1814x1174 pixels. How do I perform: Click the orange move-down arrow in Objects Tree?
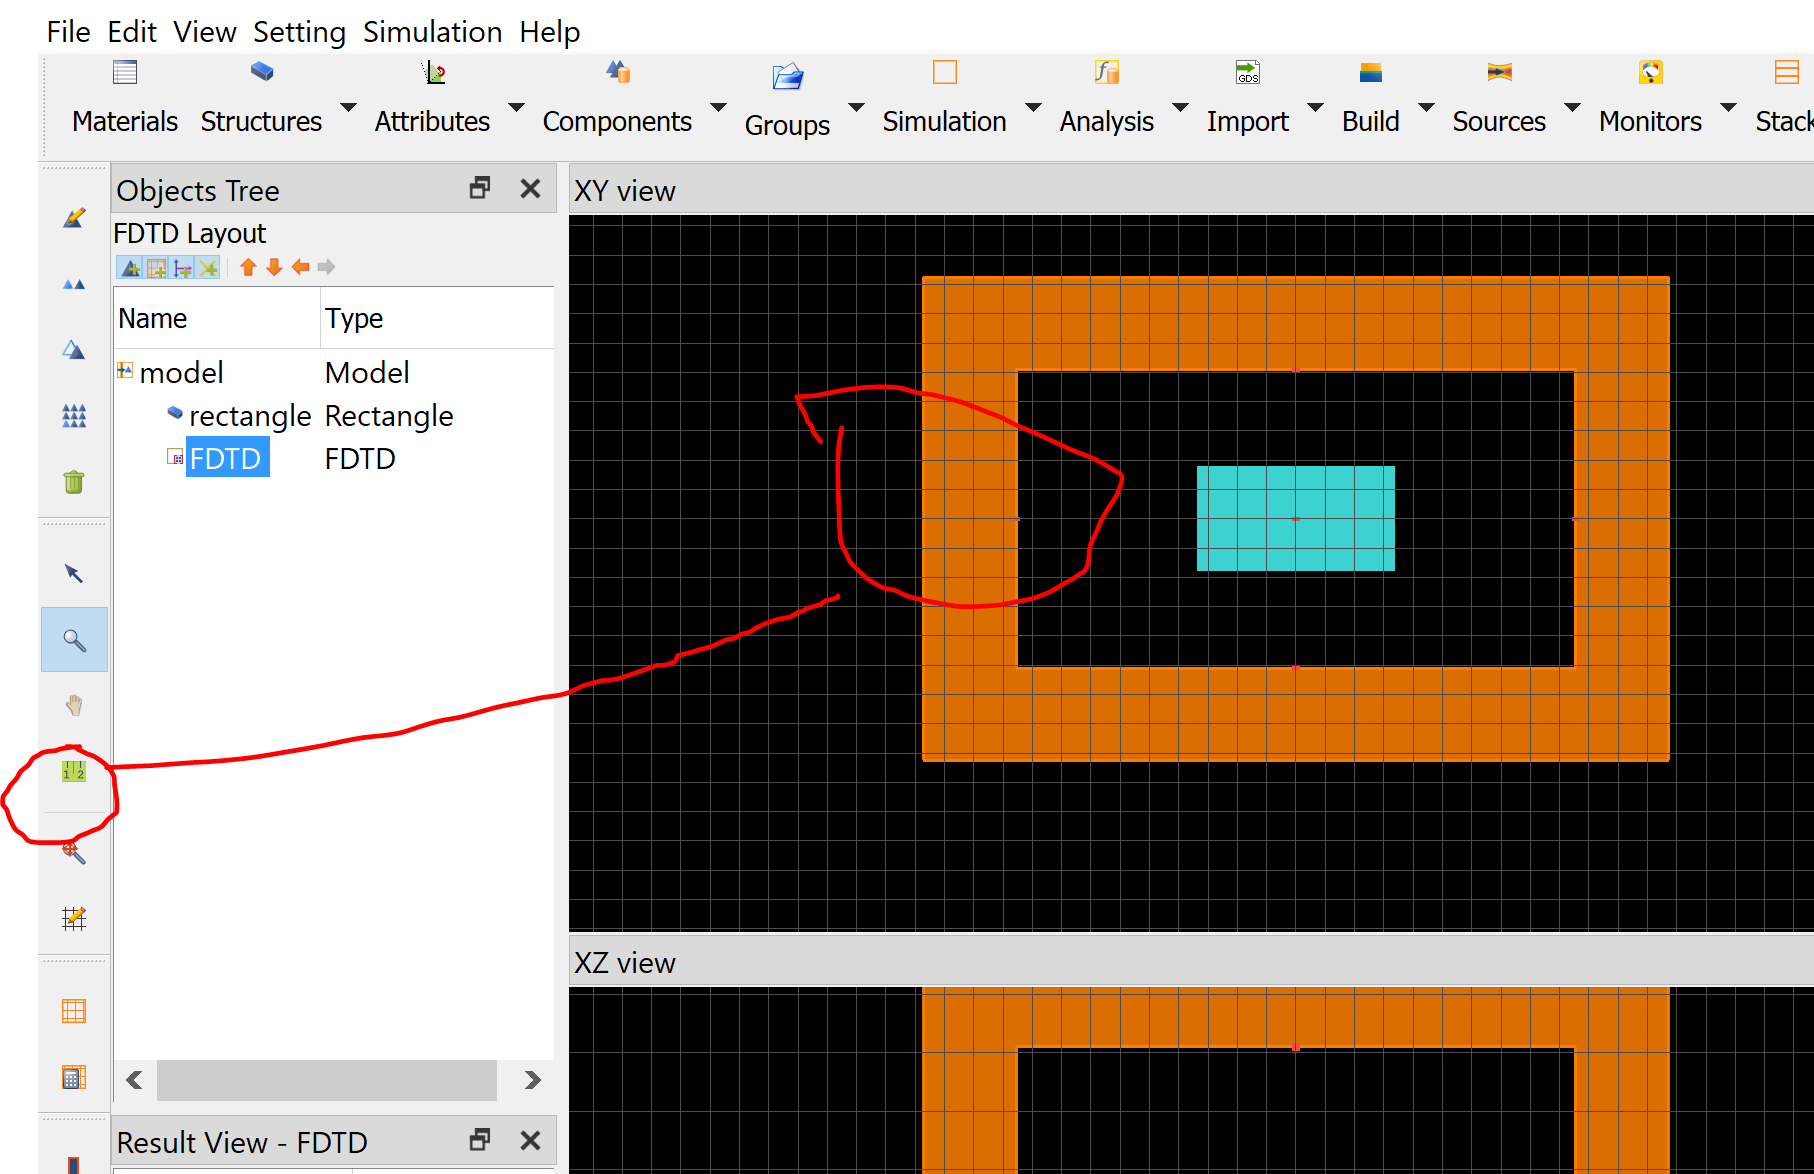(274, 267)
